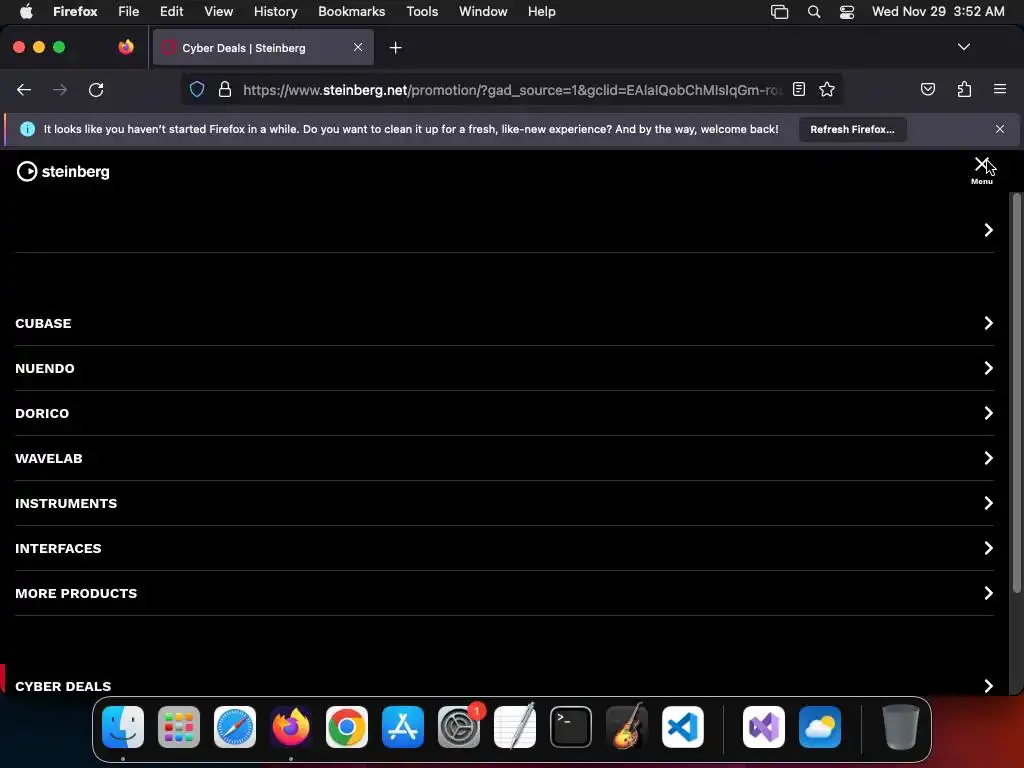Open the History menu
The image size is (1024, 768).
coord(276,11)
